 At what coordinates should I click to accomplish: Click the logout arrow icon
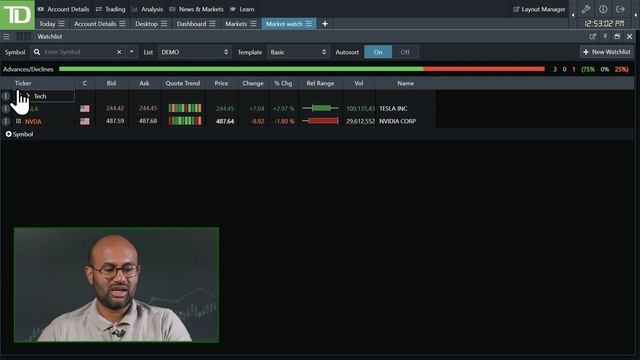pos(620,9)
